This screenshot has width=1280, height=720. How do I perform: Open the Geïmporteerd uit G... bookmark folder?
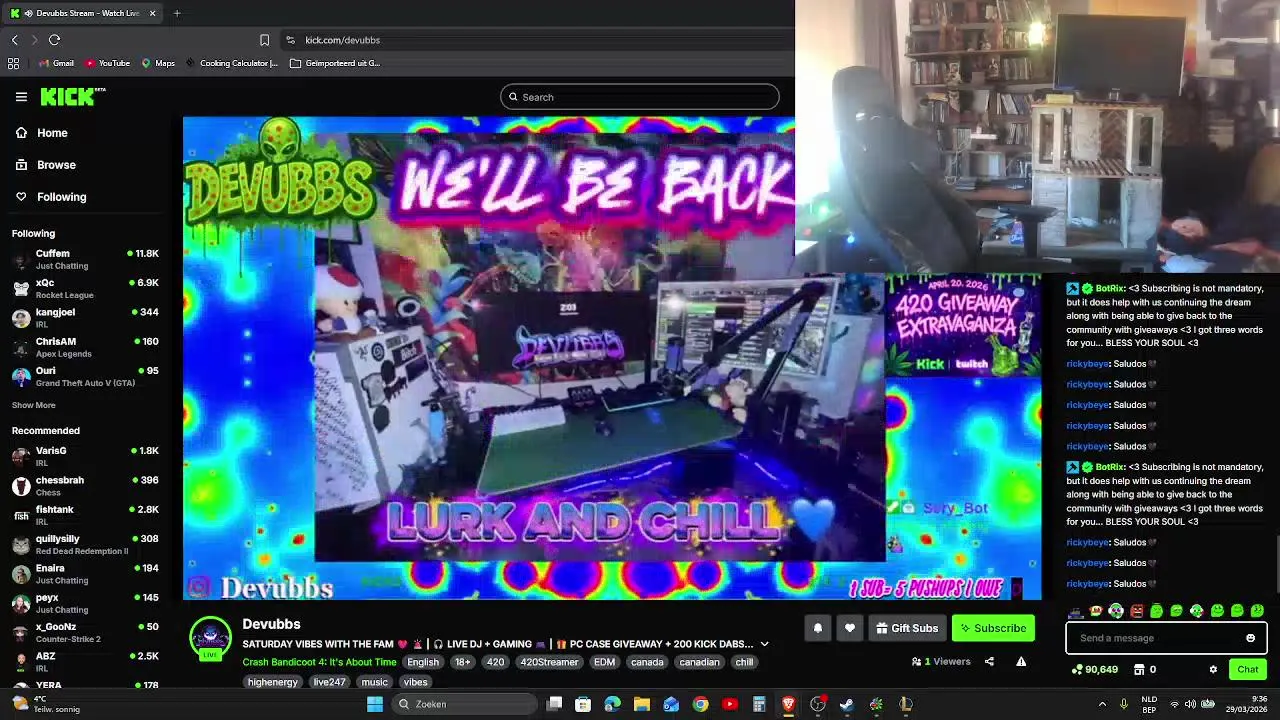pyautogui.click(x=335, y=63)
